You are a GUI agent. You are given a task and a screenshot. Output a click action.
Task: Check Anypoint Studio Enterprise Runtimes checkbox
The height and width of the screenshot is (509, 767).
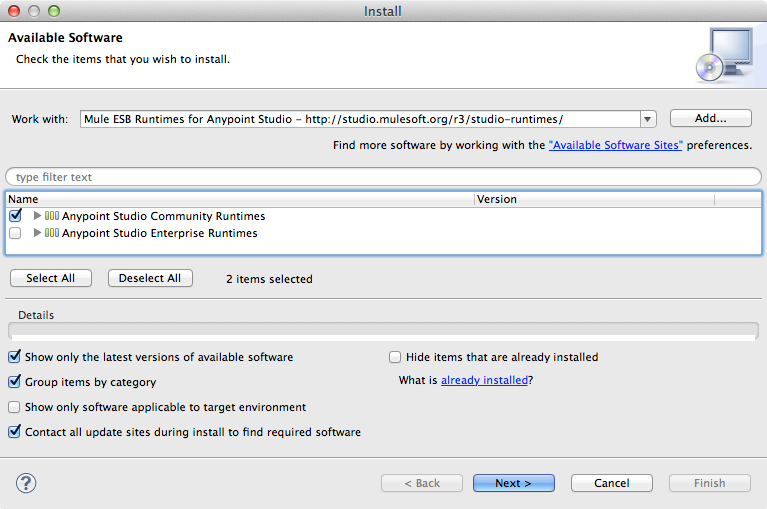tap(15, 233)
